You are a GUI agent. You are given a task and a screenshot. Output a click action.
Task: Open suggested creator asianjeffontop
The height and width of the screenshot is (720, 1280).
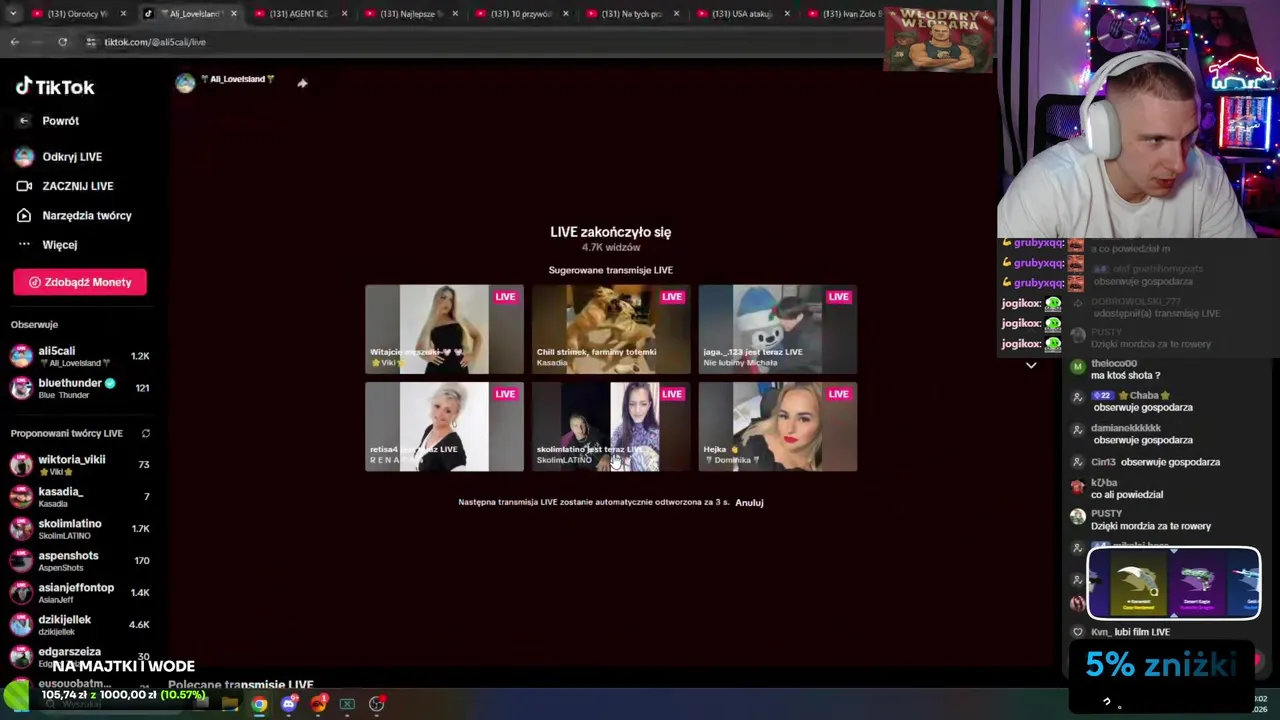(80, 592)
